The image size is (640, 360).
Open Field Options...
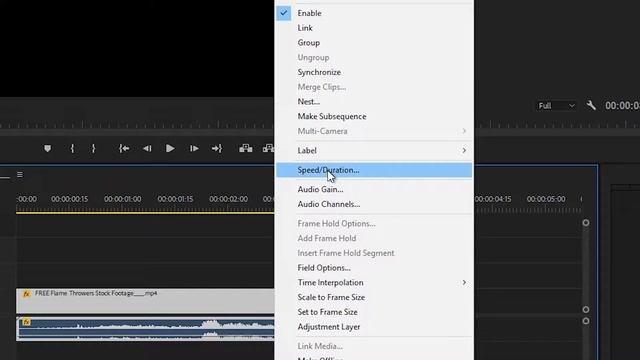tap(374, 268)
